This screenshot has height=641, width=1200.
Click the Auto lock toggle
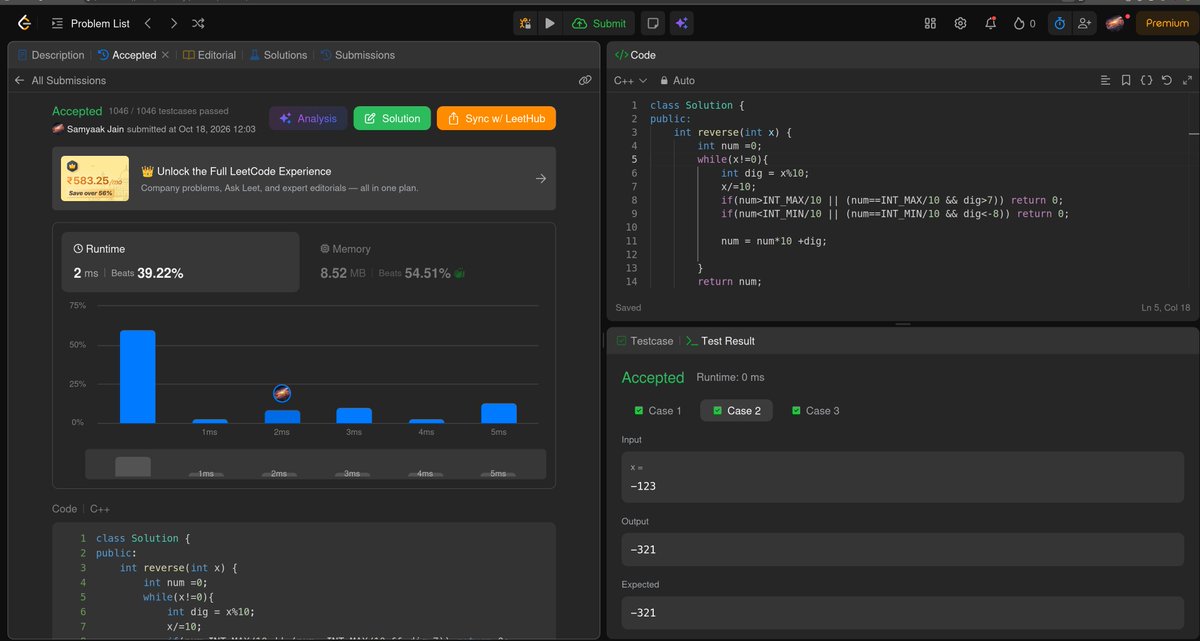coord(677,80)
